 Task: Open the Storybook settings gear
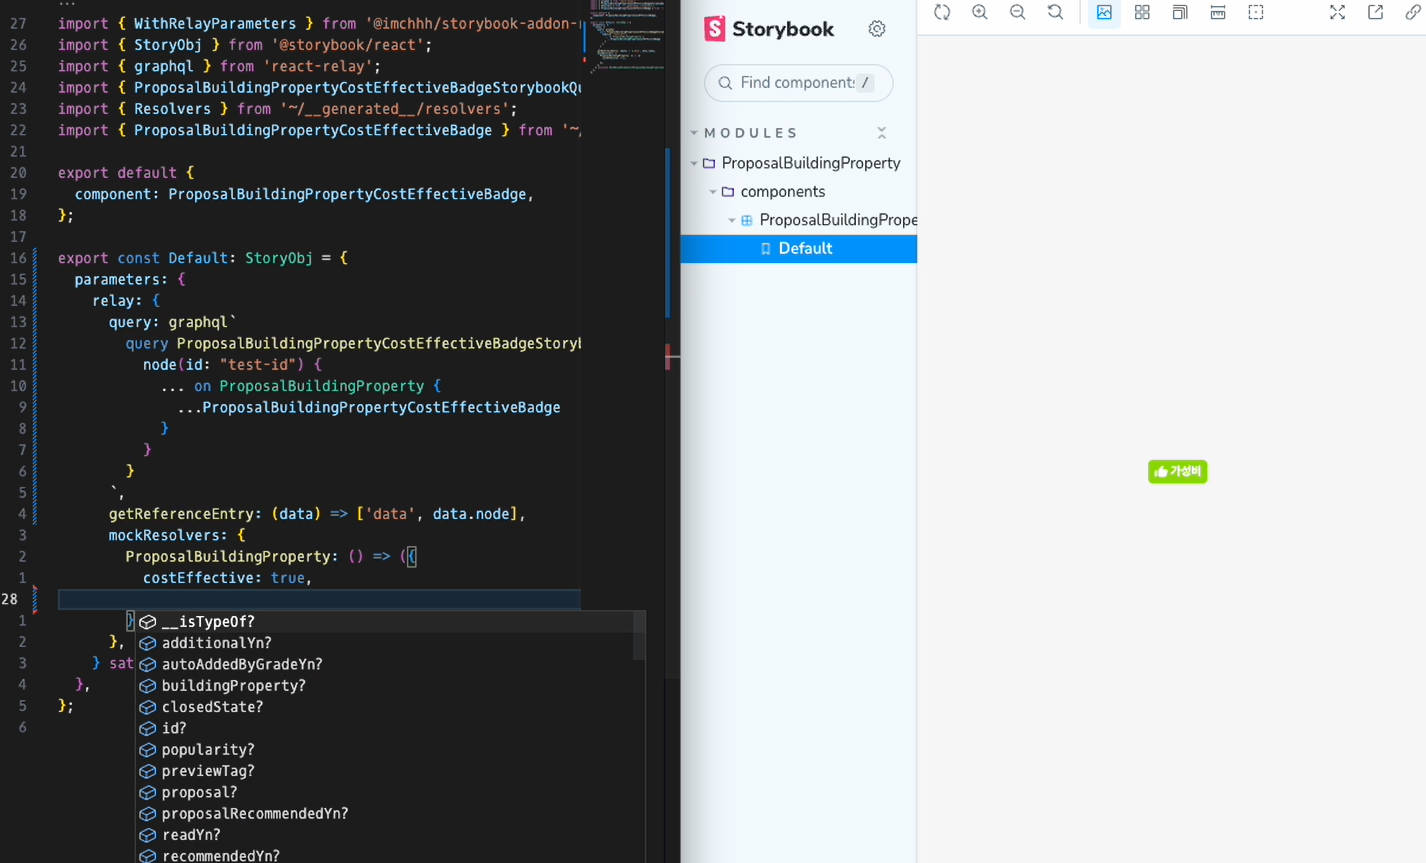click(x=877, y=29)
